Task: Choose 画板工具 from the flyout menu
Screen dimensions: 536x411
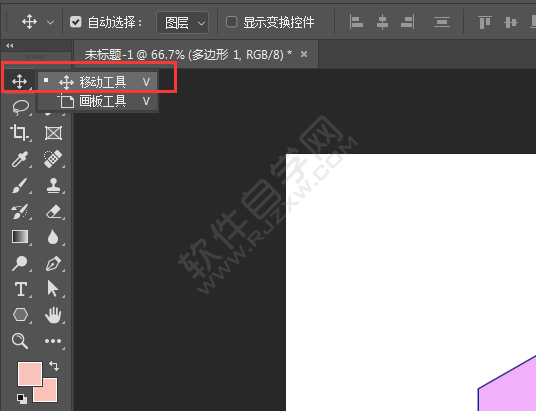Action: click(x=97, y=101)
